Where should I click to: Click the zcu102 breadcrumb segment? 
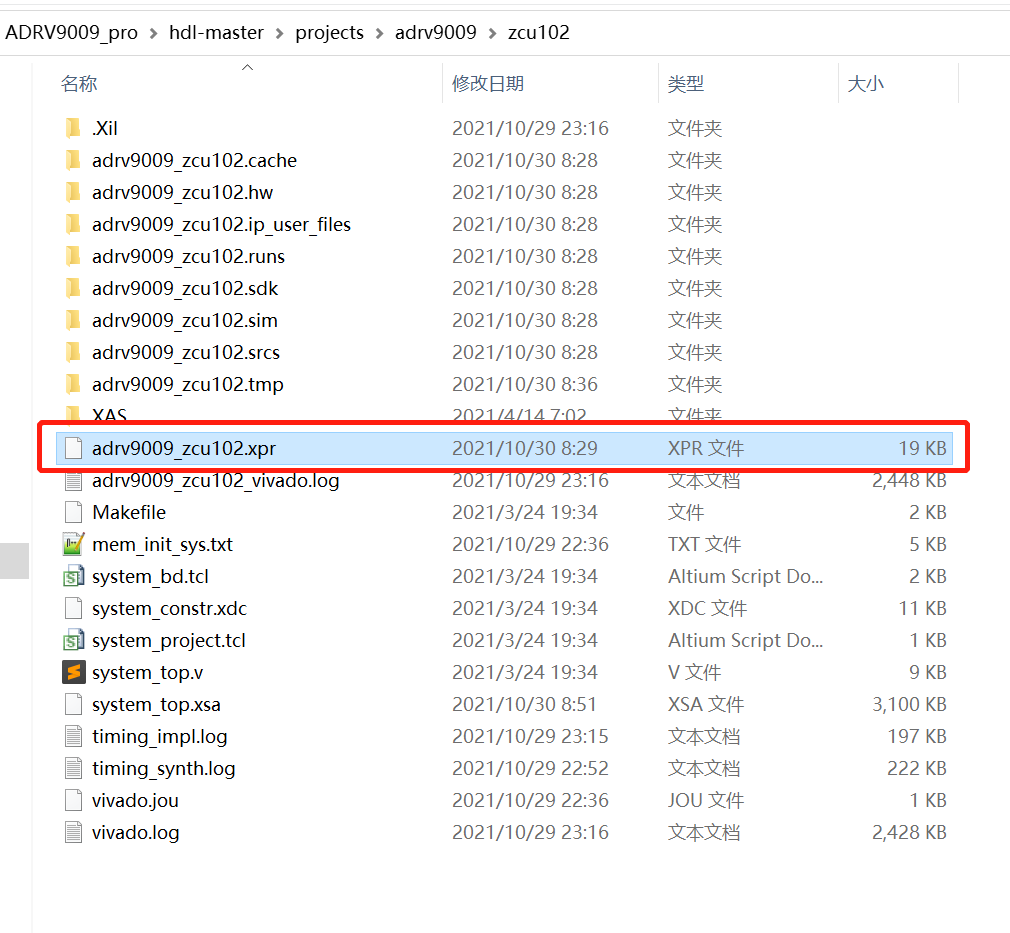[538, 32]
